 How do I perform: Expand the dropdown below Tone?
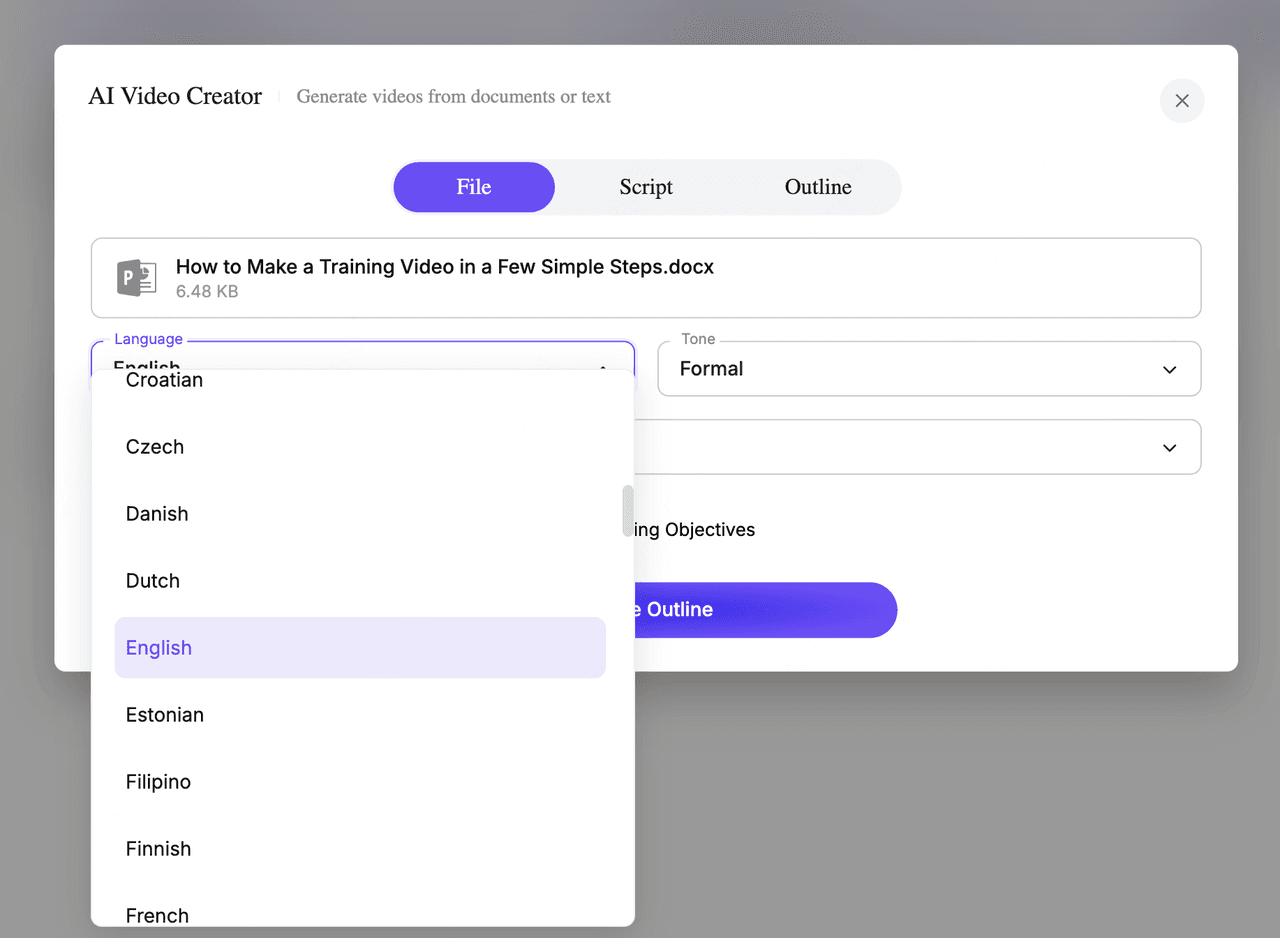click(x=1169, y=447)
